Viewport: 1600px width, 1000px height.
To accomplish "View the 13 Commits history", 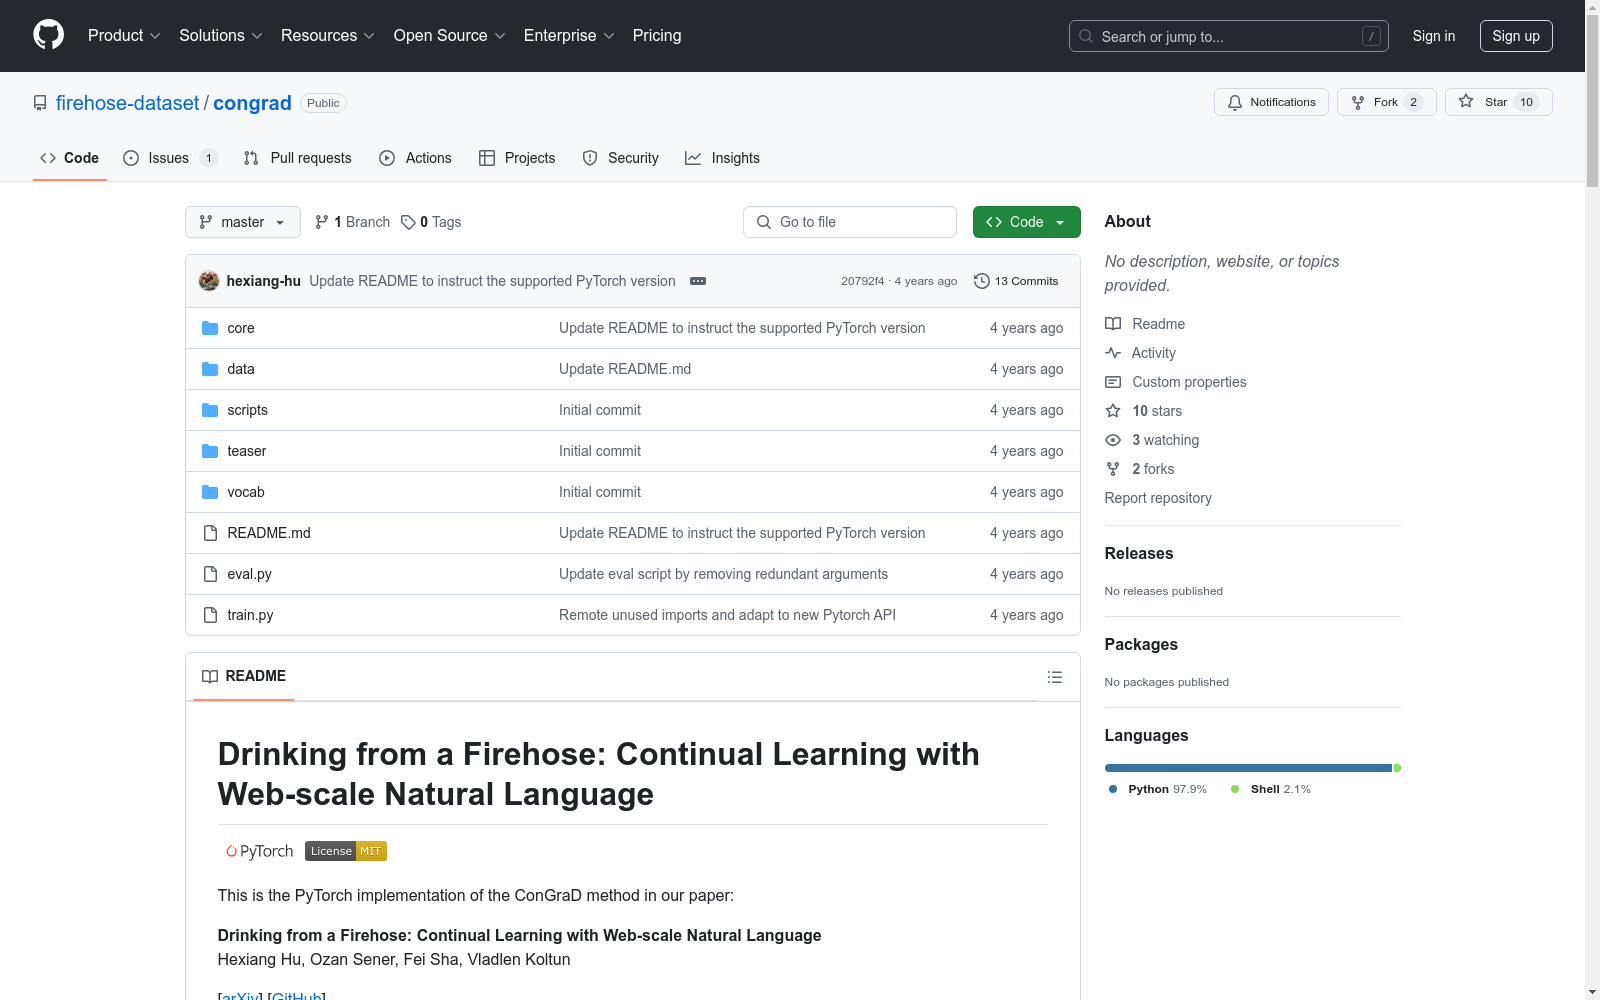I will 1016,281.
